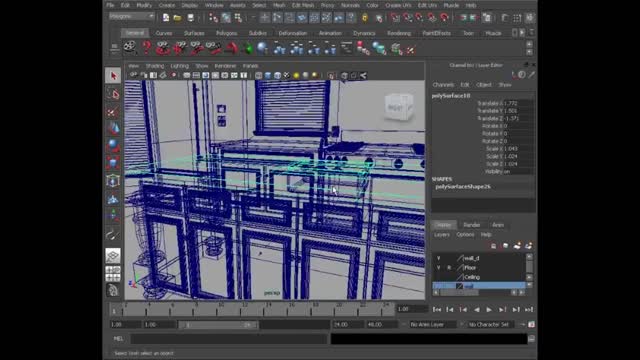Activate the Show Manipulator tool
The width and height of the screenshot is (640, 360).
[x=113, y=215]
